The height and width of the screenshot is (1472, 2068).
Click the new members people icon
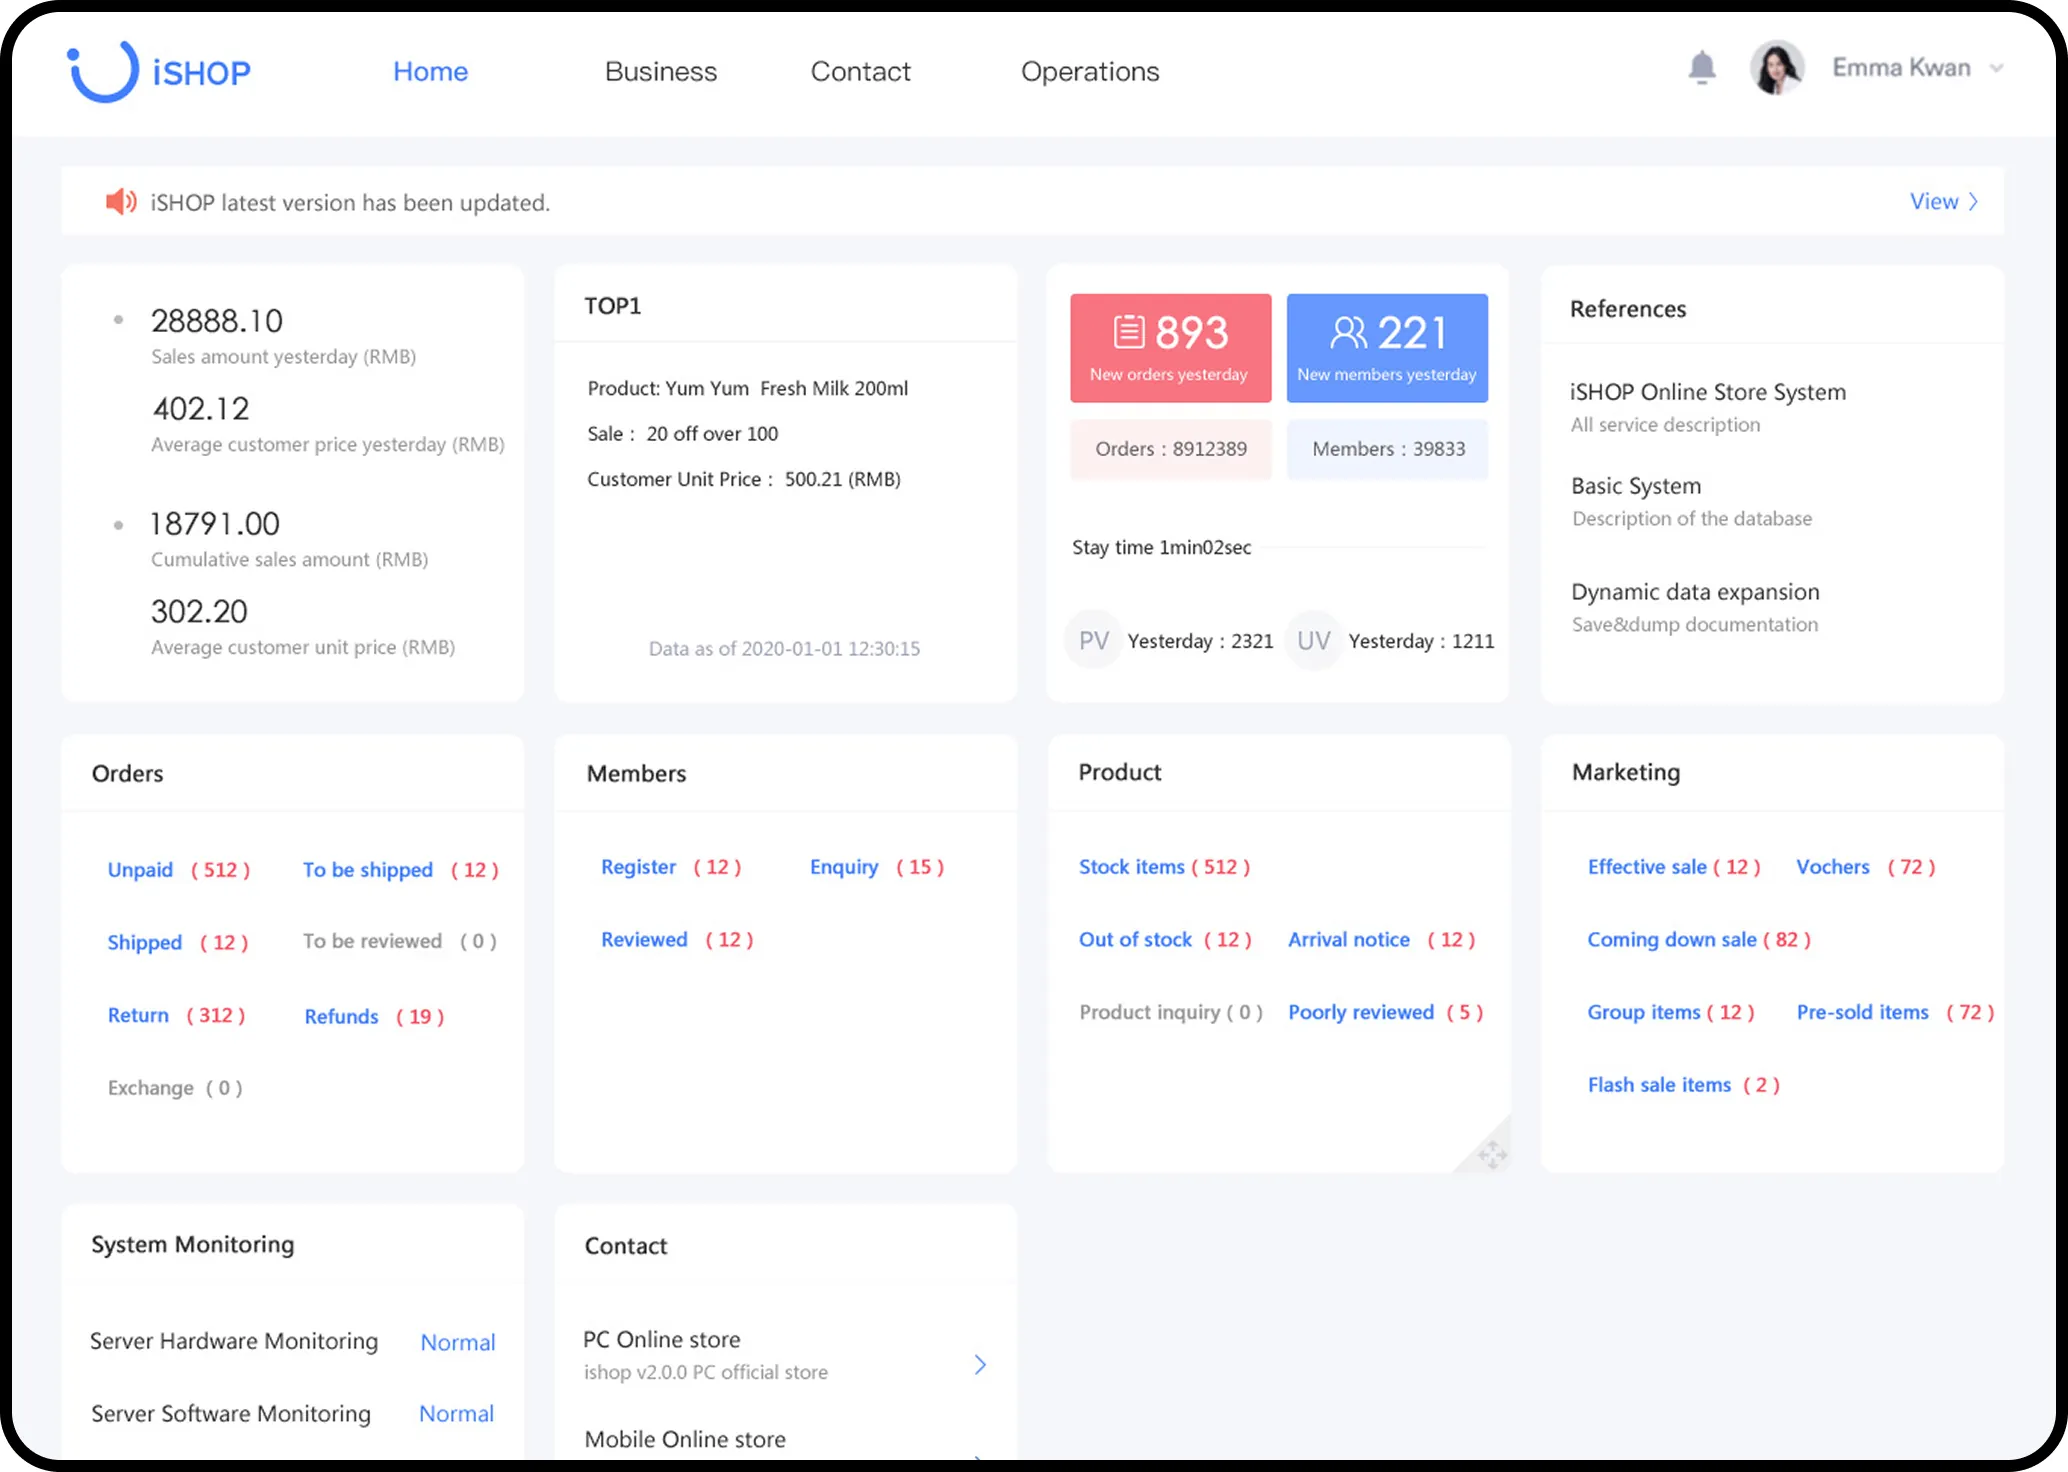pos(1348,331)
